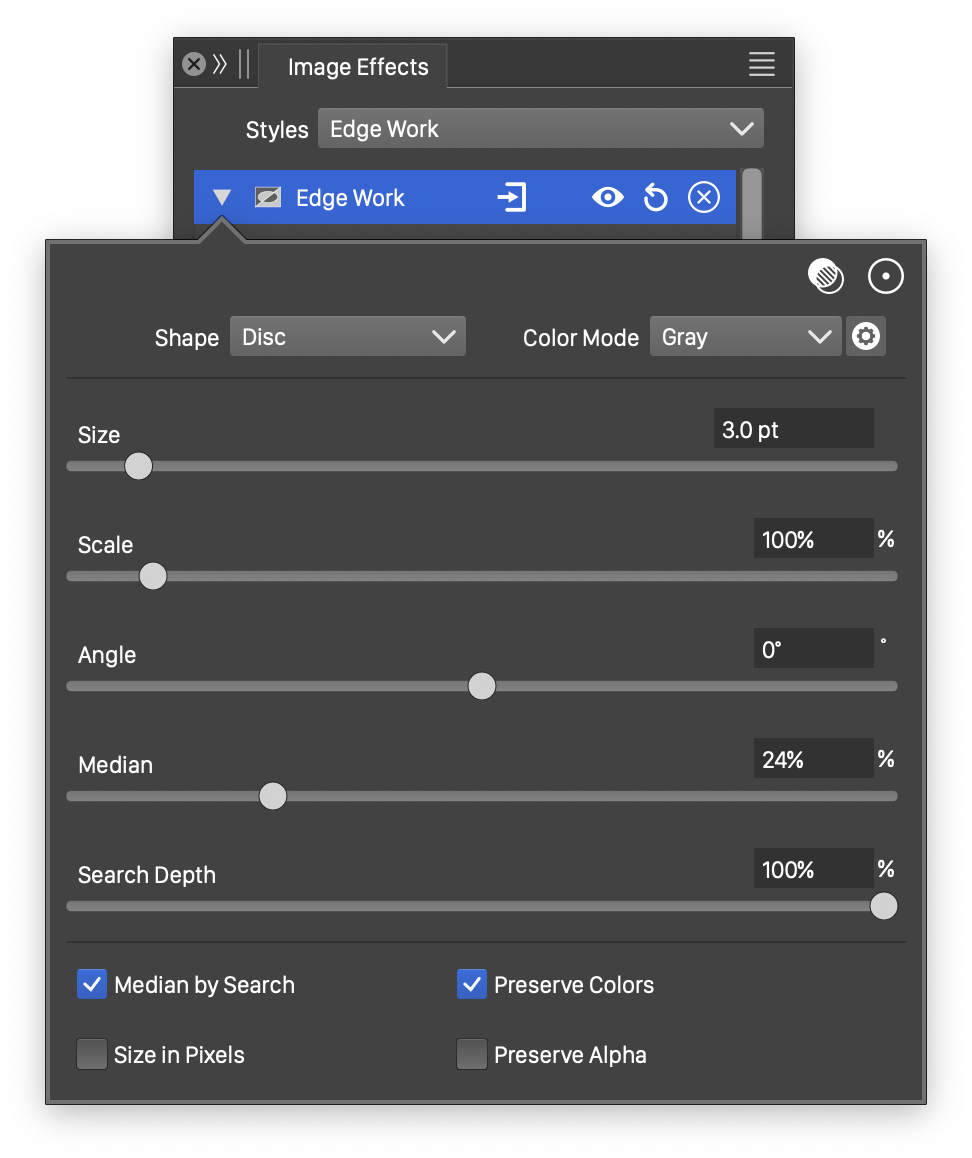Enable Preserve Alpha checkbox
This screenshot has height=1158, width=972.
click(x=472, y=1055)
